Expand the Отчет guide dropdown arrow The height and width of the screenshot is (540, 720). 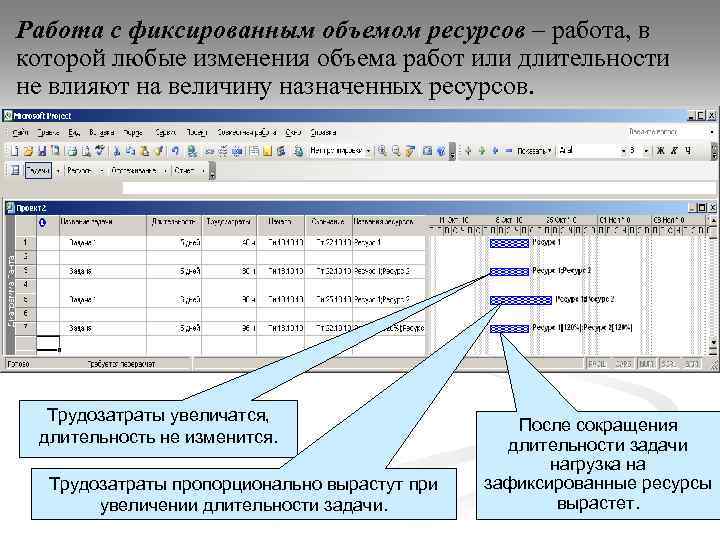[203, 171]
